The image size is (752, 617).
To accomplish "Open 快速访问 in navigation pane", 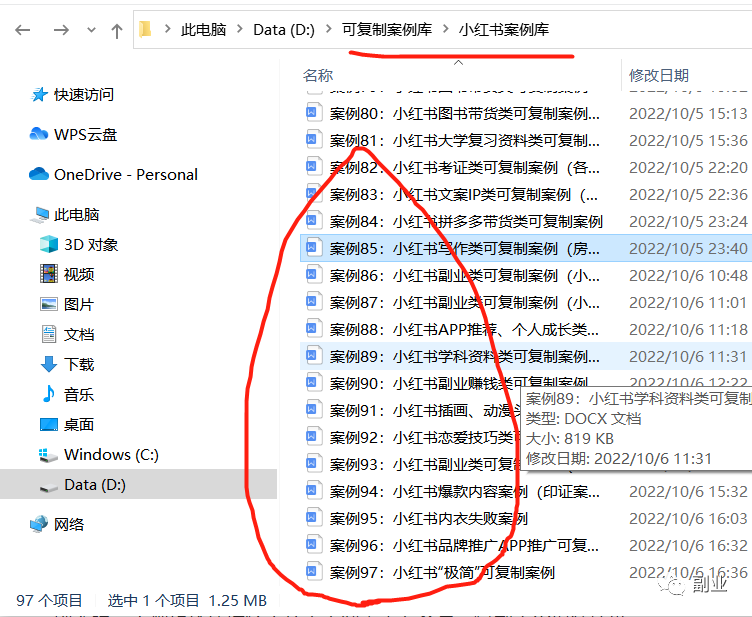I will pyautogui.click(x=84, y=94).
